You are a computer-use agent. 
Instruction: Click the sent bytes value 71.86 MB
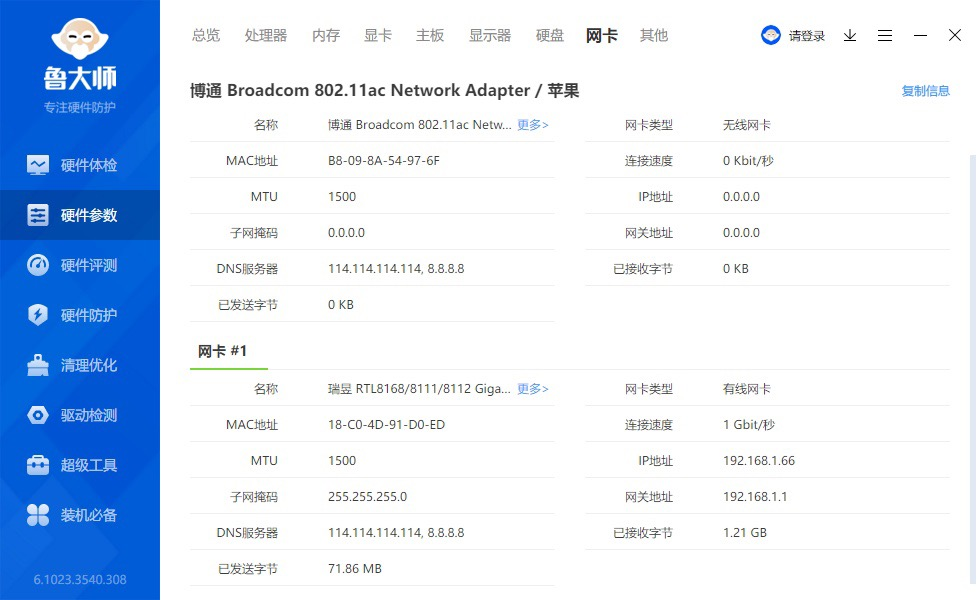[x=354, y=569]
